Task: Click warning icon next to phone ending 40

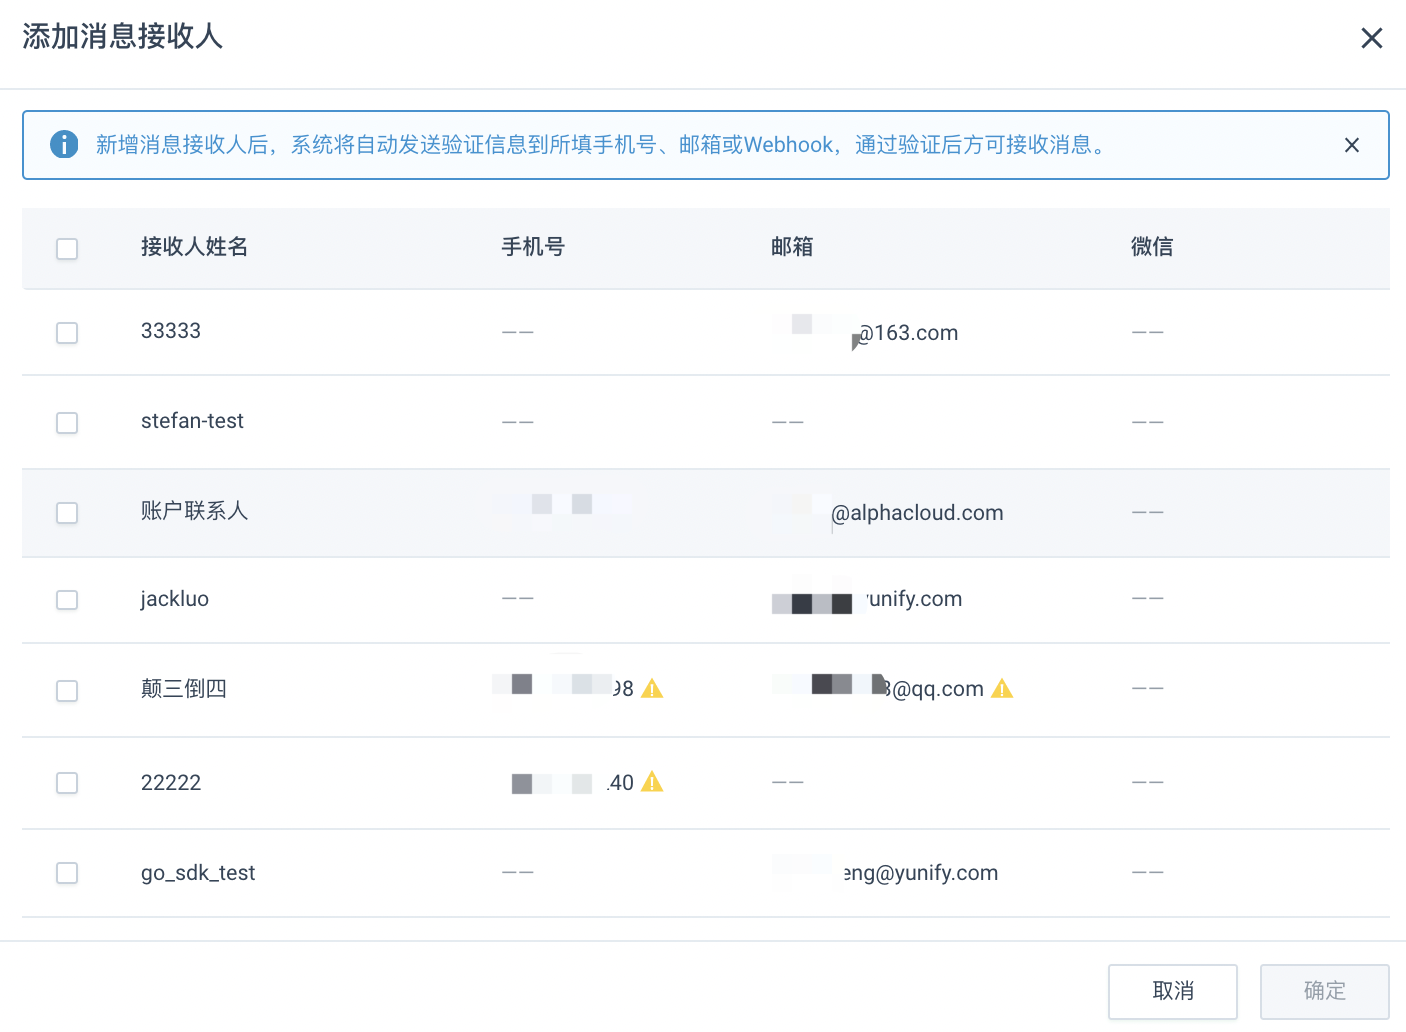Action: (x=652, y=782)
